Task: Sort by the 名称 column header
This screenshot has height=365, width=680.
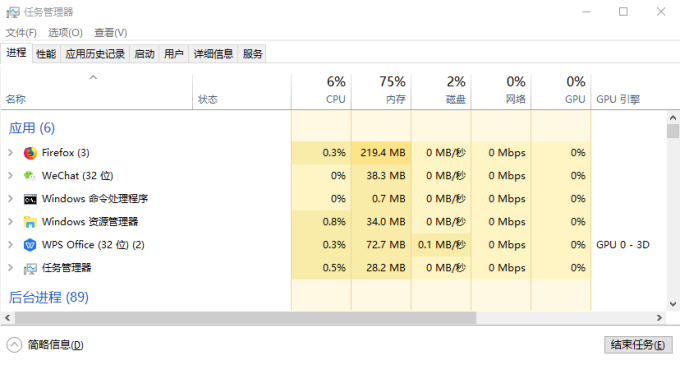Action: click(96, 91)
